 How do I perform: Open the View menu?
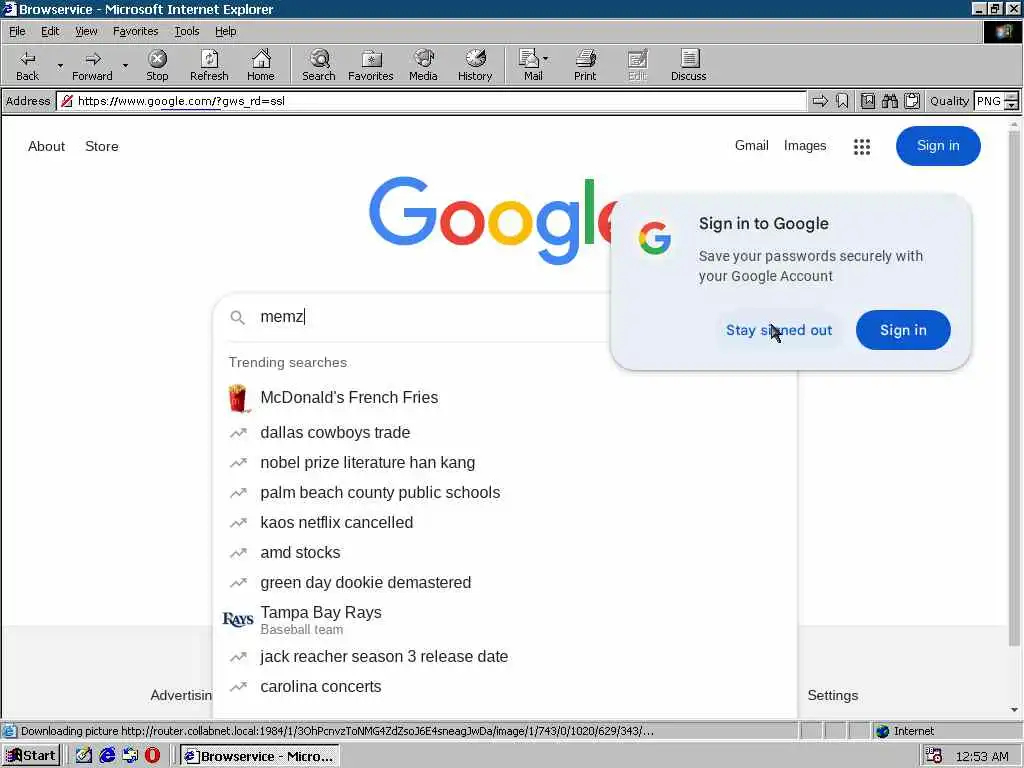pos(86,31)
